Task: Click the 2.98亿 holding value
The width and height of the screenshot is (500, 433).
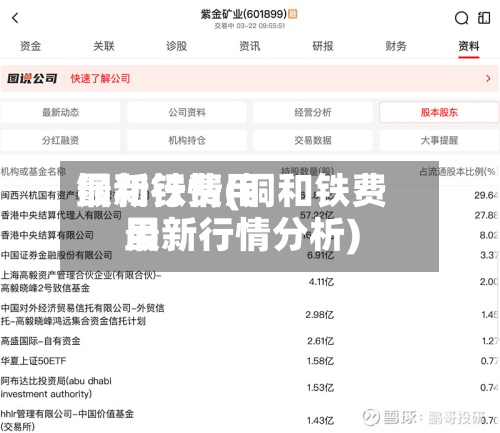Action: click(x=320, y=315)
